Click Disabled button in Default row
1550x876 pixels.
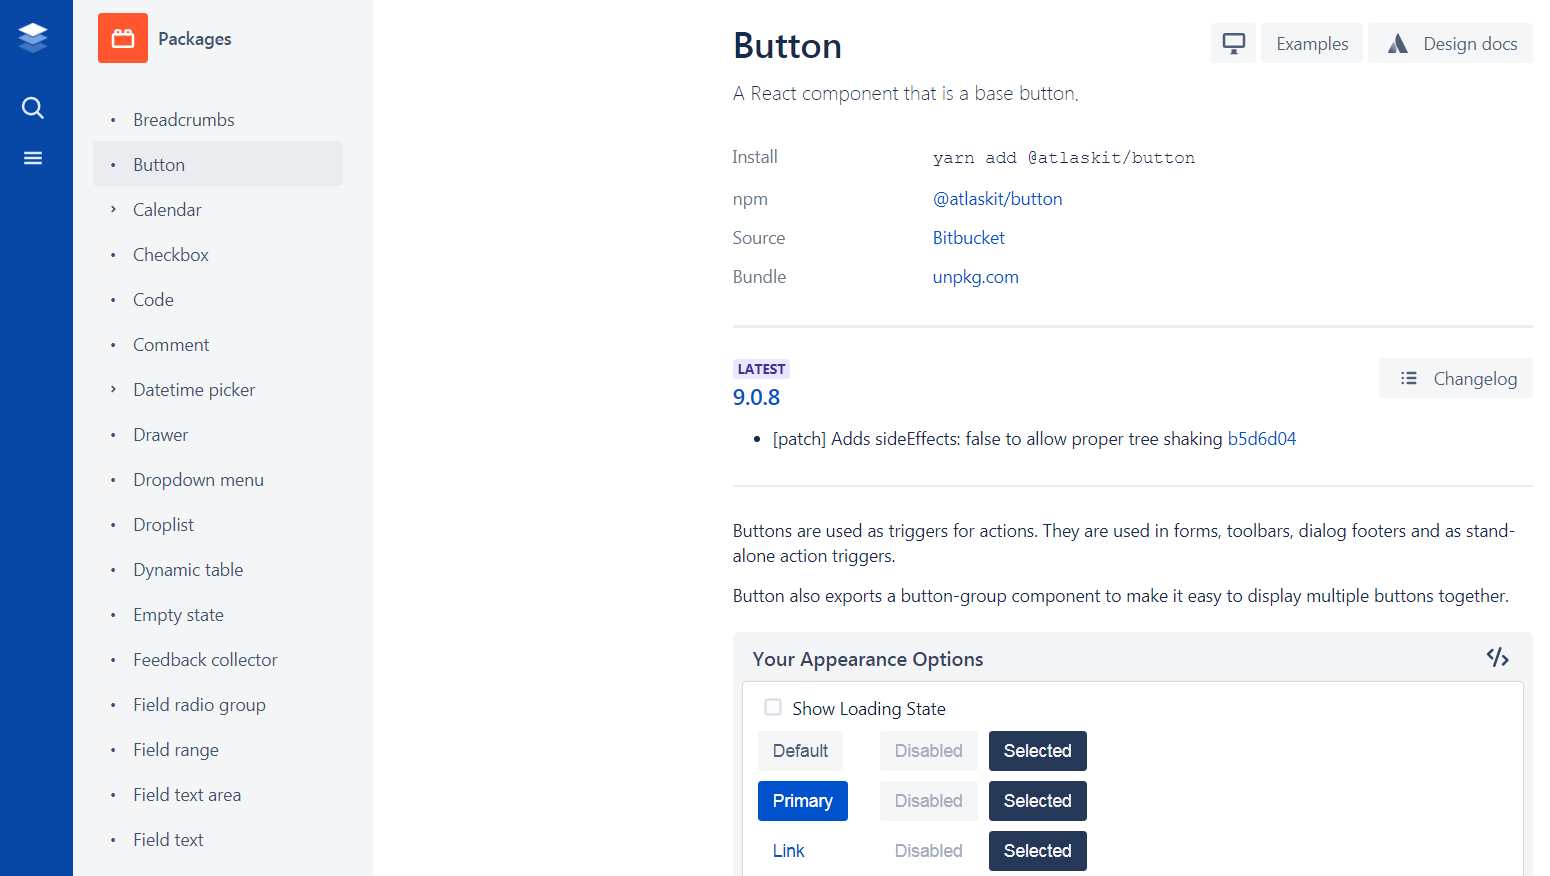pyautogui.click(x=929, y=751)
